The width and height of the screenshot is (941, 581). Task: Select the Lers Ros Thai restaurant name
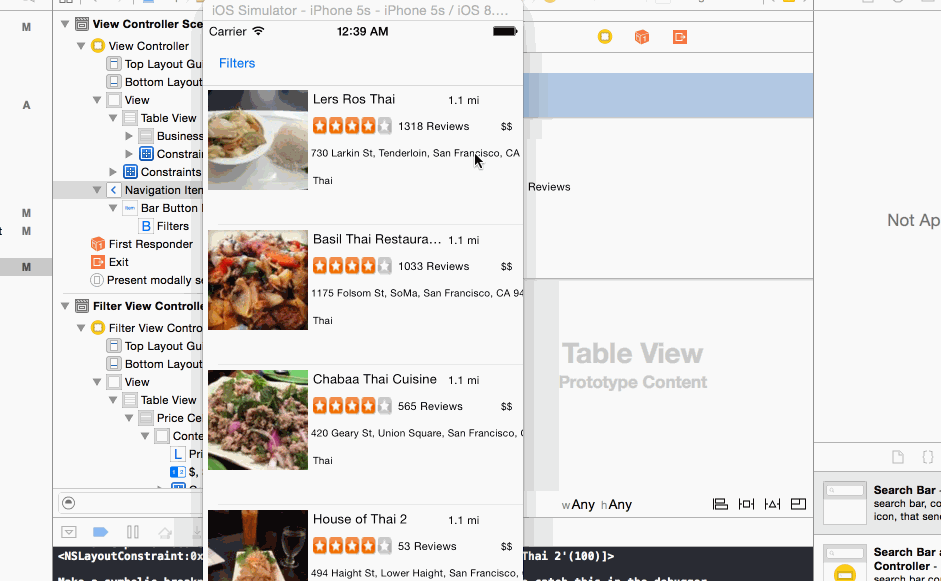(353, 100)
